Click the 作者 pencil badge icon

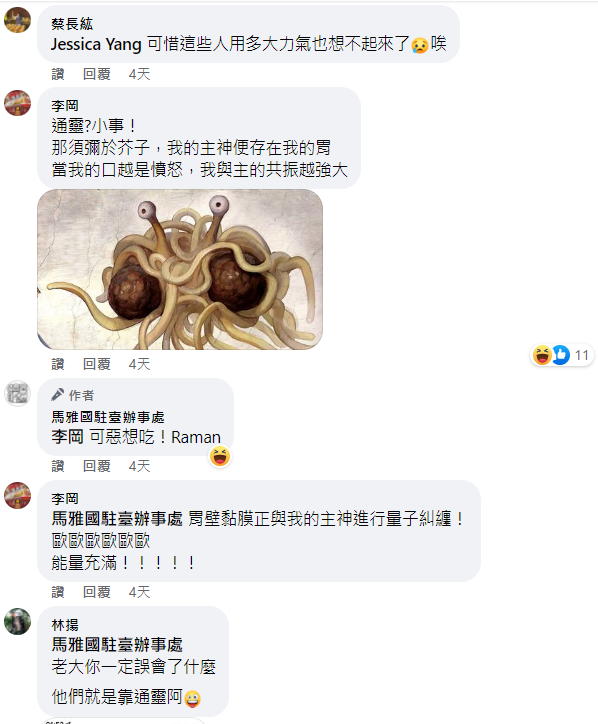coord(58,395)
